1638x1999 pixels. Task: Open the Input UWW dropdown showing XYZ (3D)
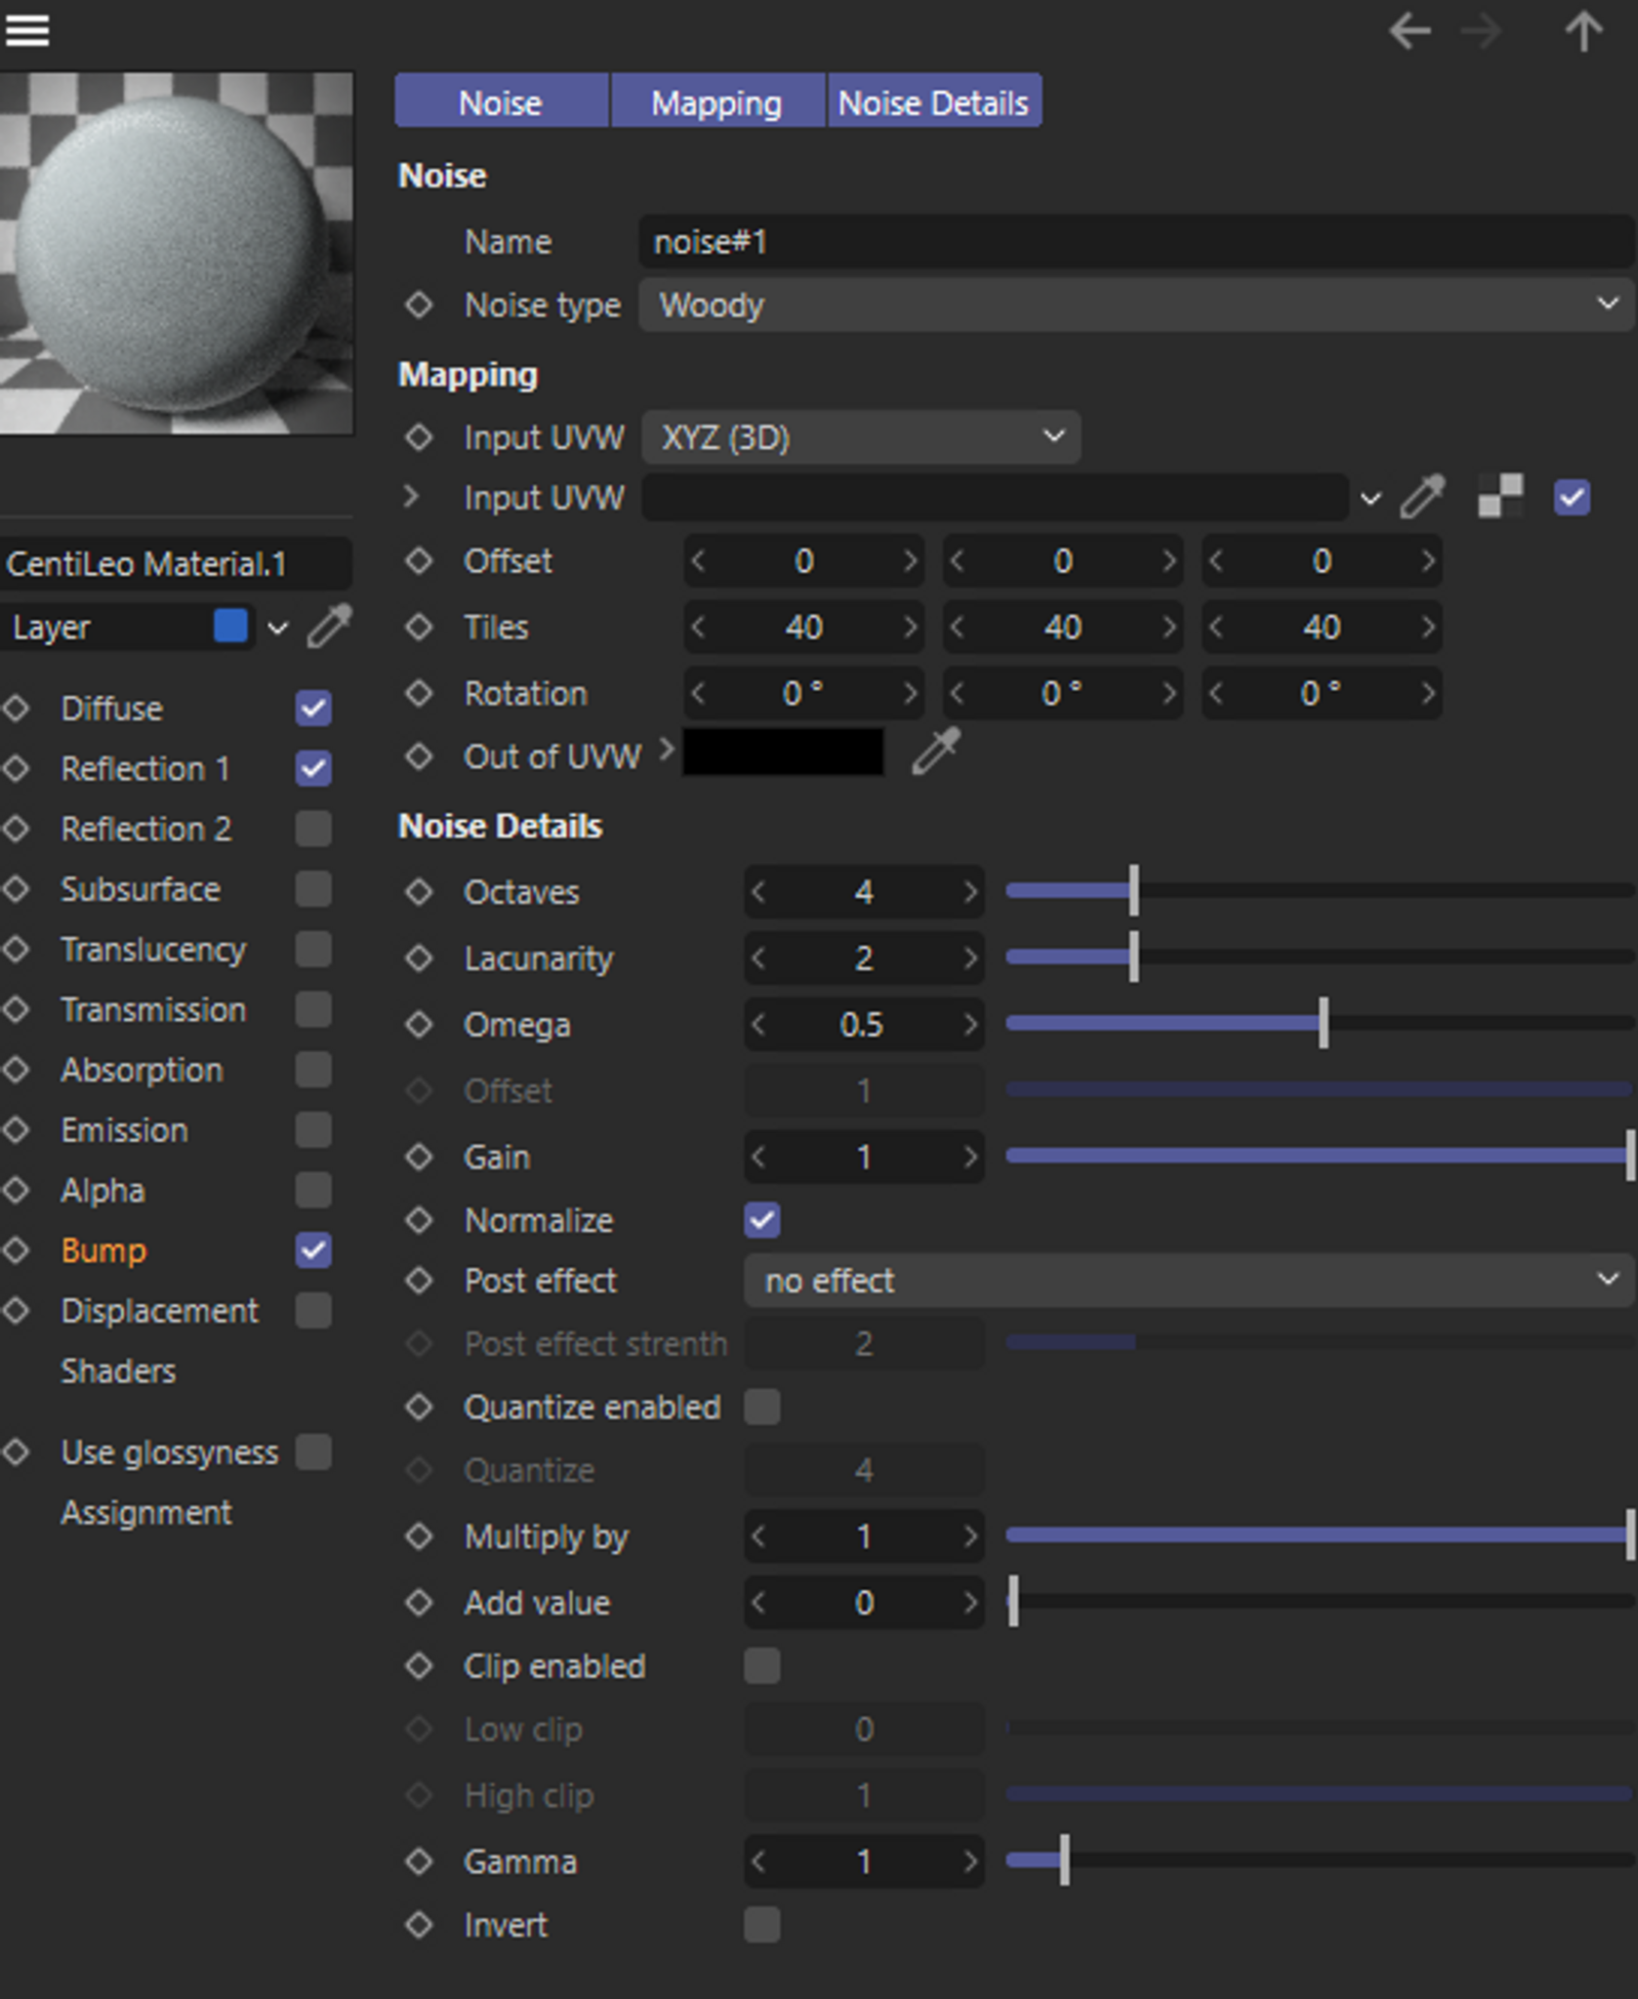tap(861, 437)
